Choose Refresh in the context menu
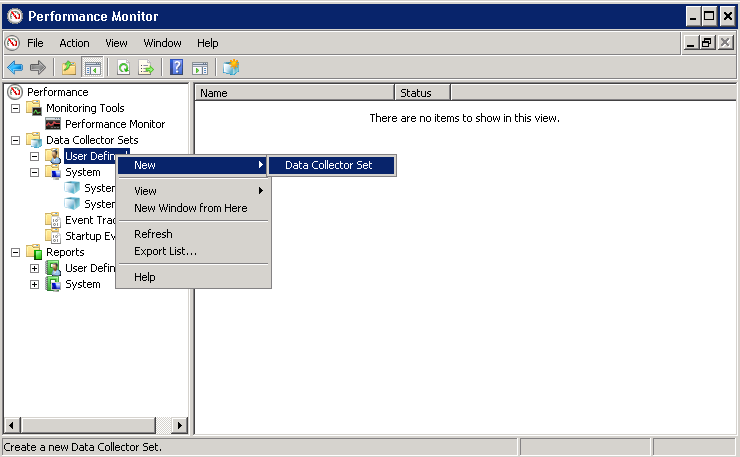Screen dimensions: 740x457 pos(193,234)
